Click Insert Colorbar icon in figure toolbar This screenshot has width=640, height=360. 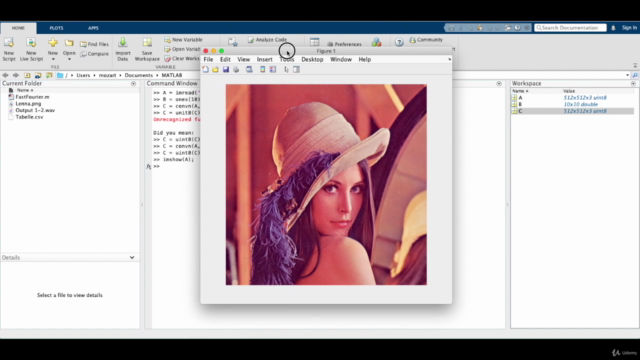[x=262, y=70]
